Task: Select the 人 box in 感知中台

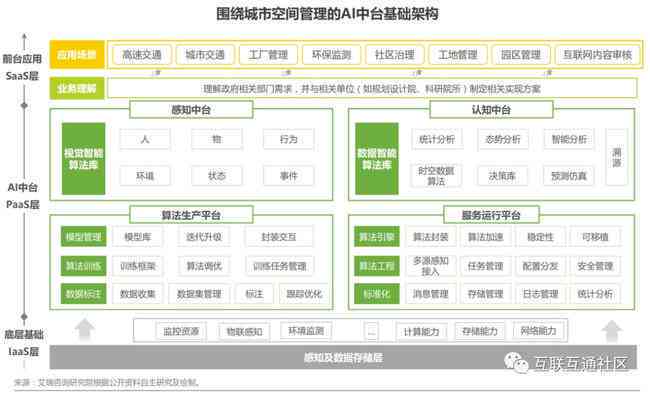Action: click(145, 139)
